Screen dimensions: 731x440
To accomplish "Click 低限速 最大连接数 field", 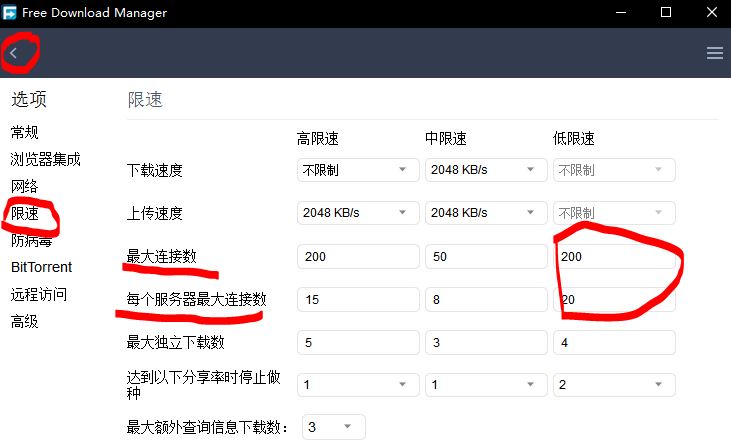I will click(x=614, y=256).
